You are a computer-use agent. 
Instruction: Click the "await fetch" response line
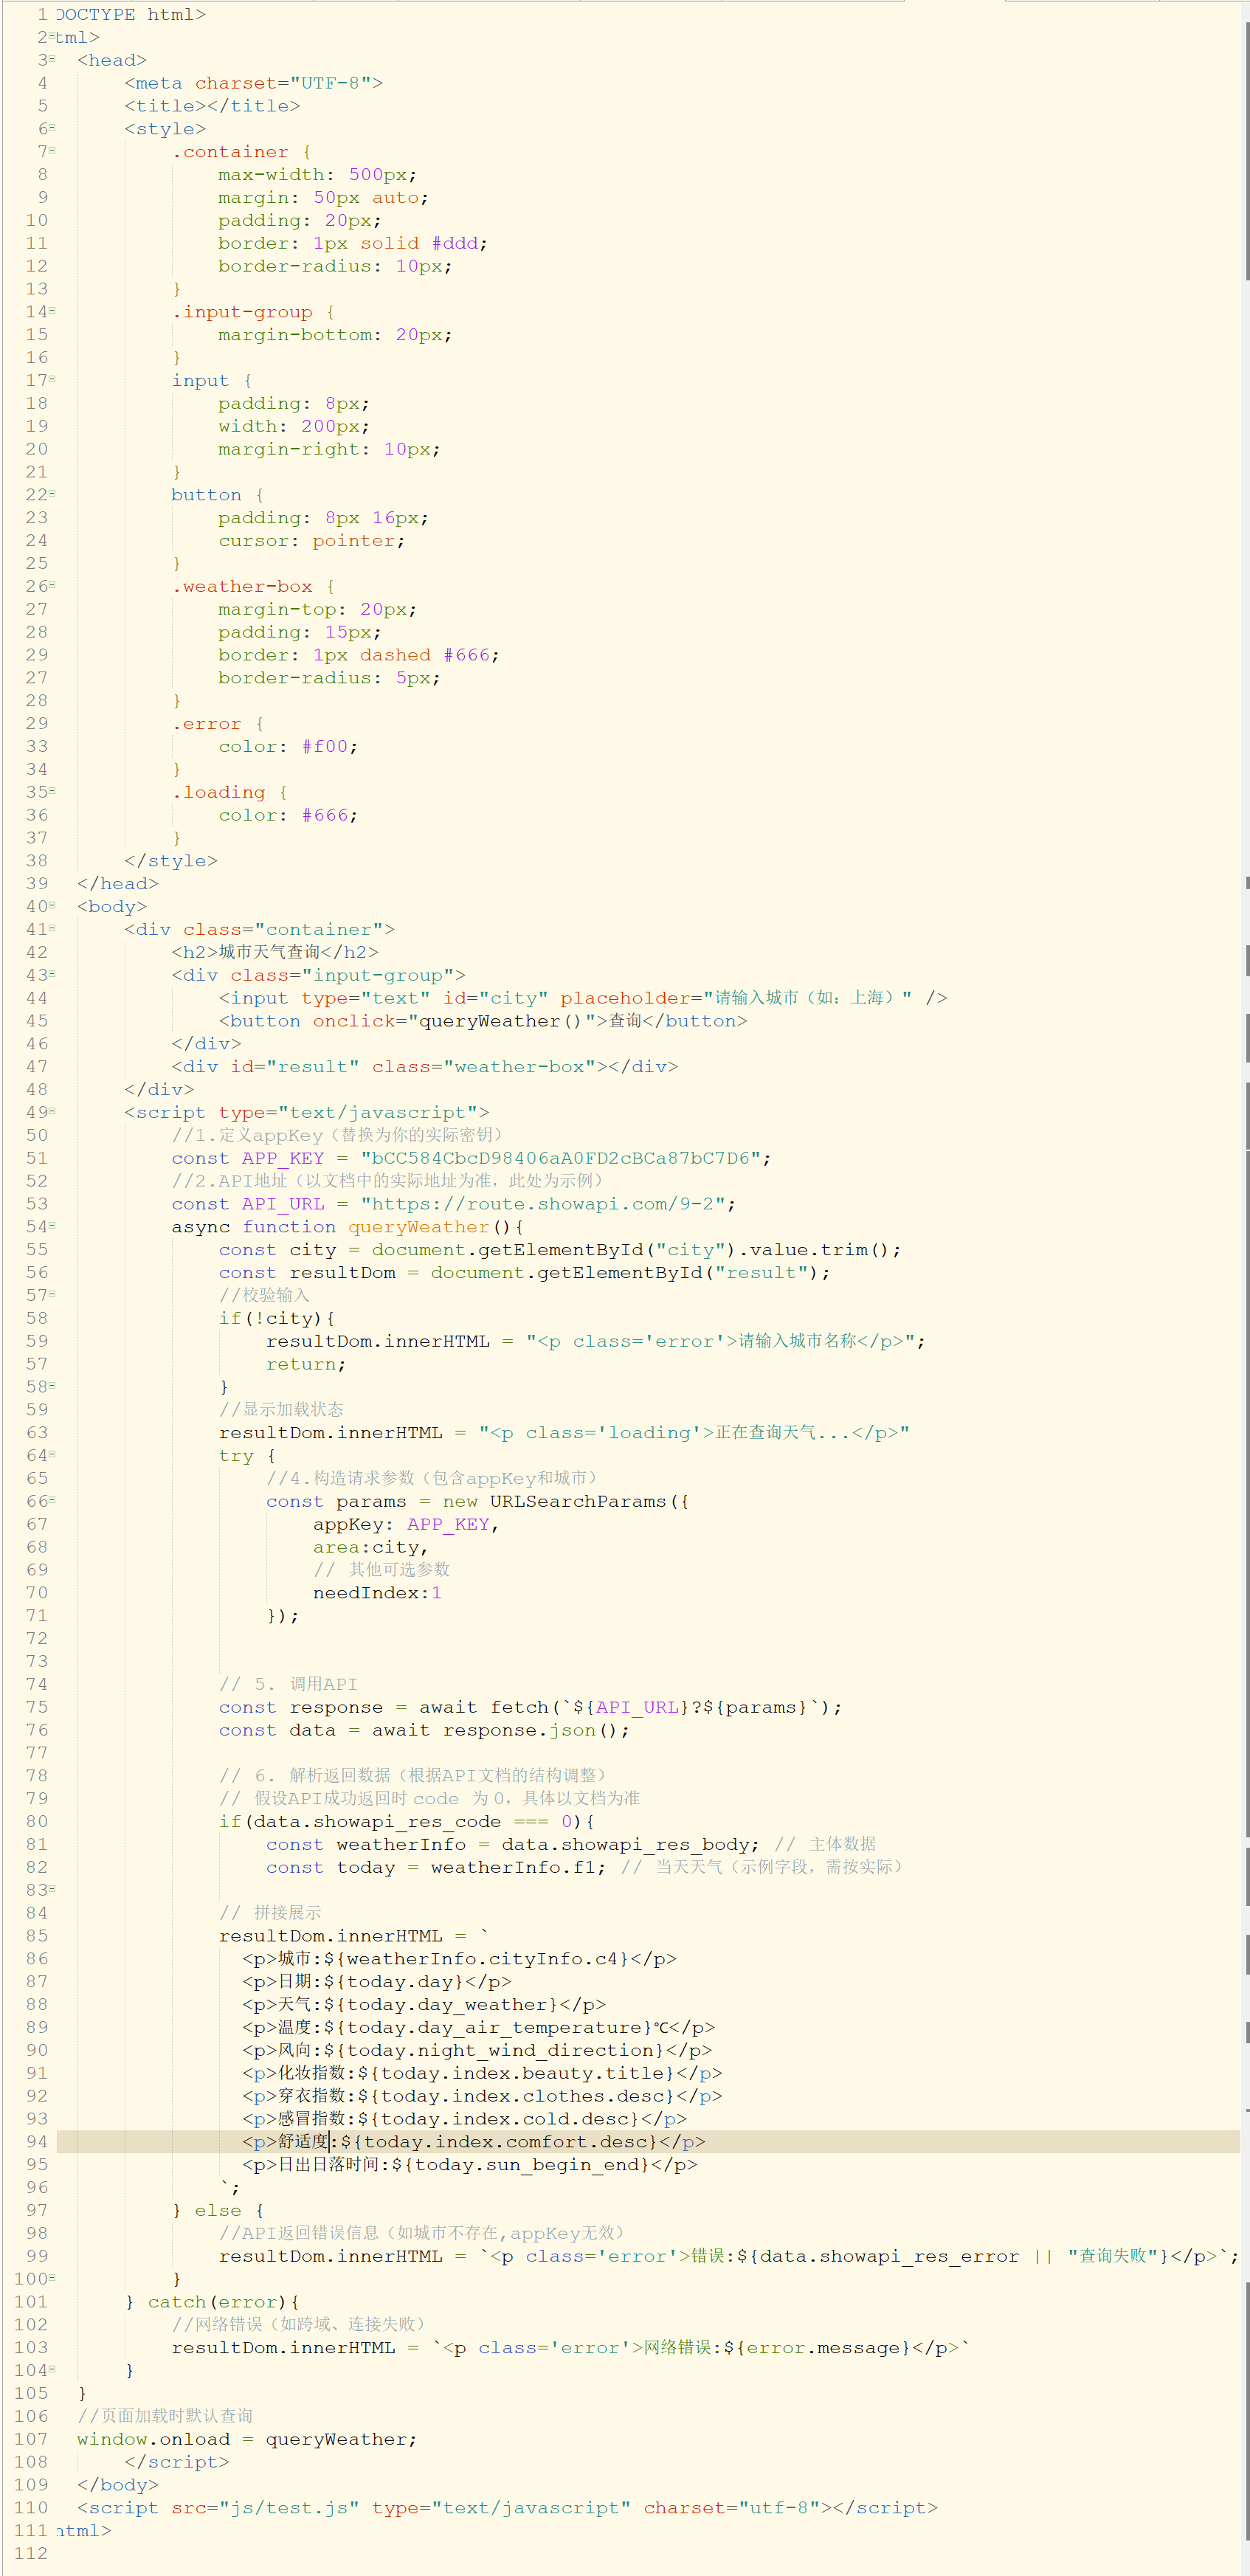click(531, 1707)
